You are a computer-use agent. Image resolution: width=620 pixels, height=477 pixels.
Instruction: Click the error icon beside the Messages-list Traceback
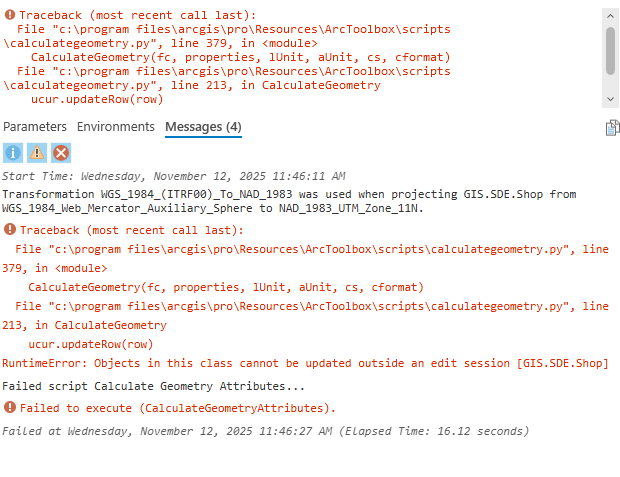pyautogui.click(x=10, y=230)
